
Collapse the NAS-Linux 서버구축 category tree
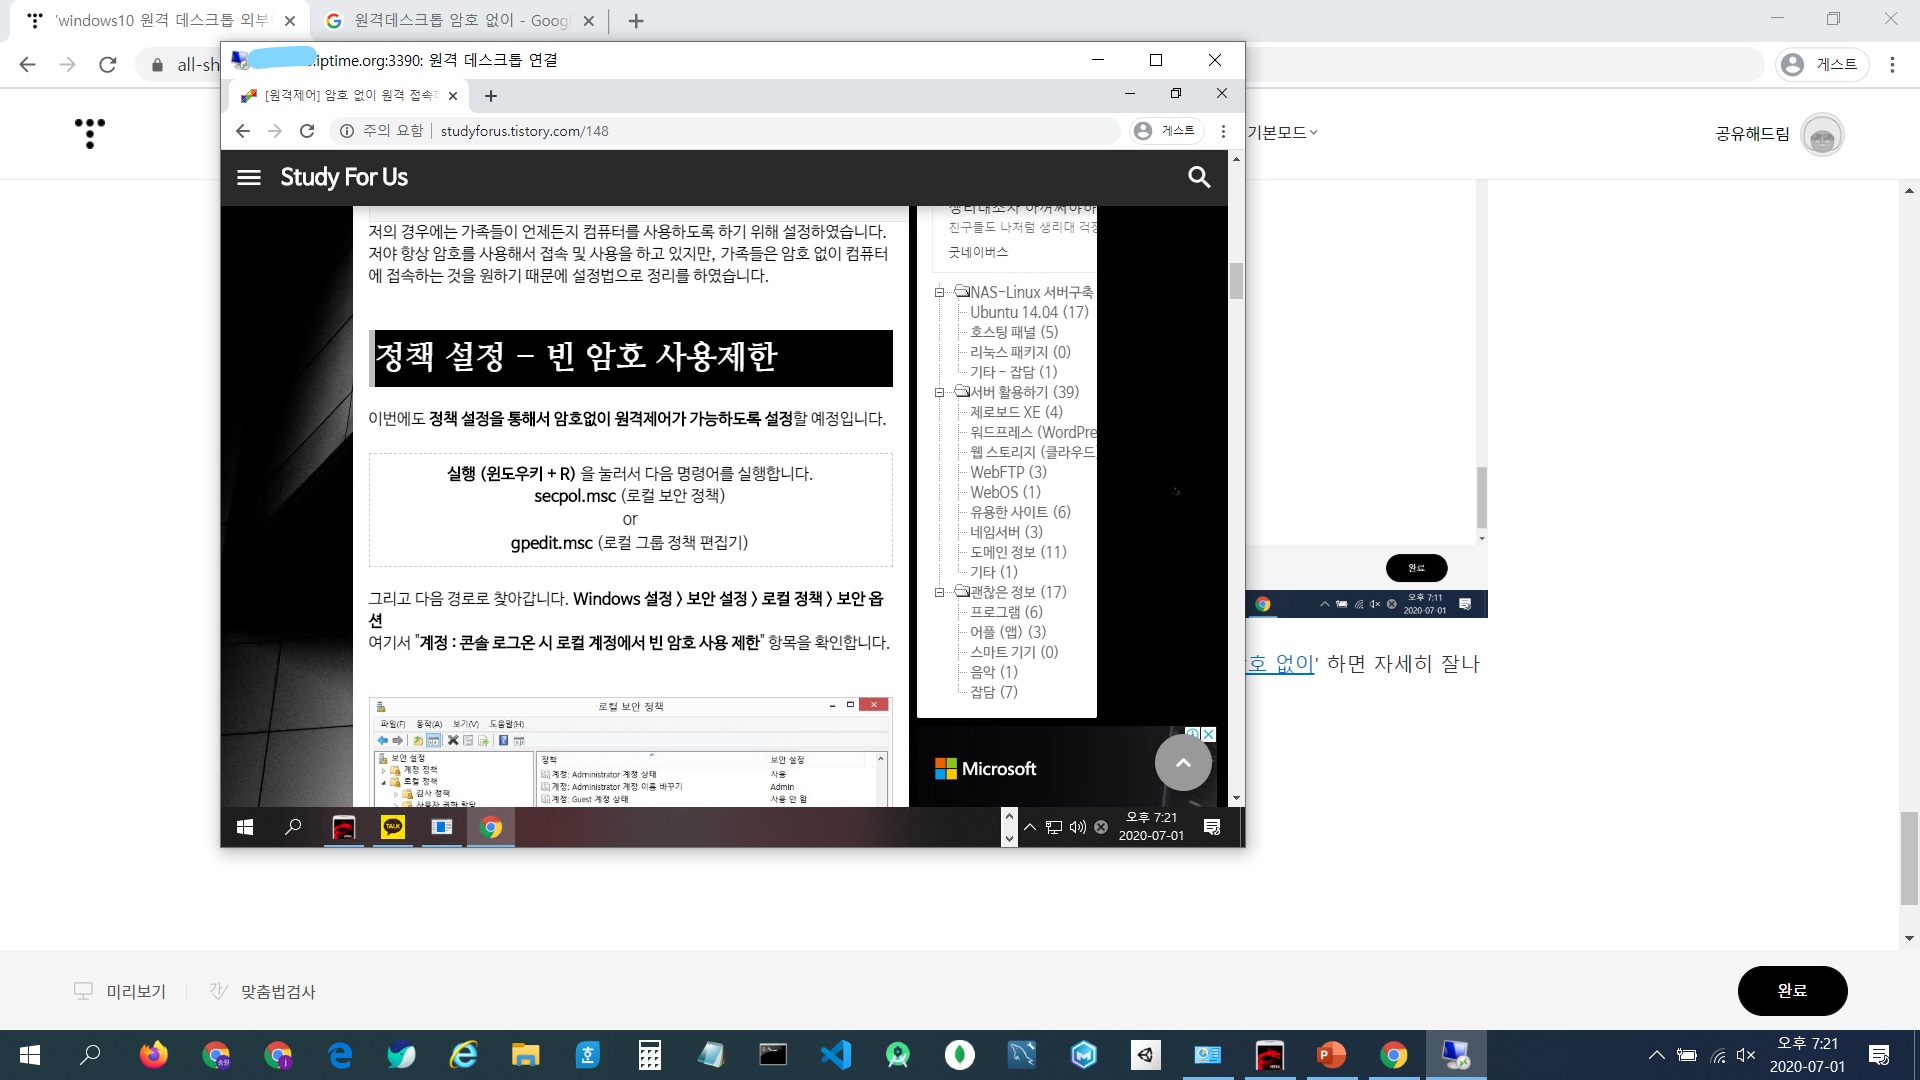(x=939, y=292)
